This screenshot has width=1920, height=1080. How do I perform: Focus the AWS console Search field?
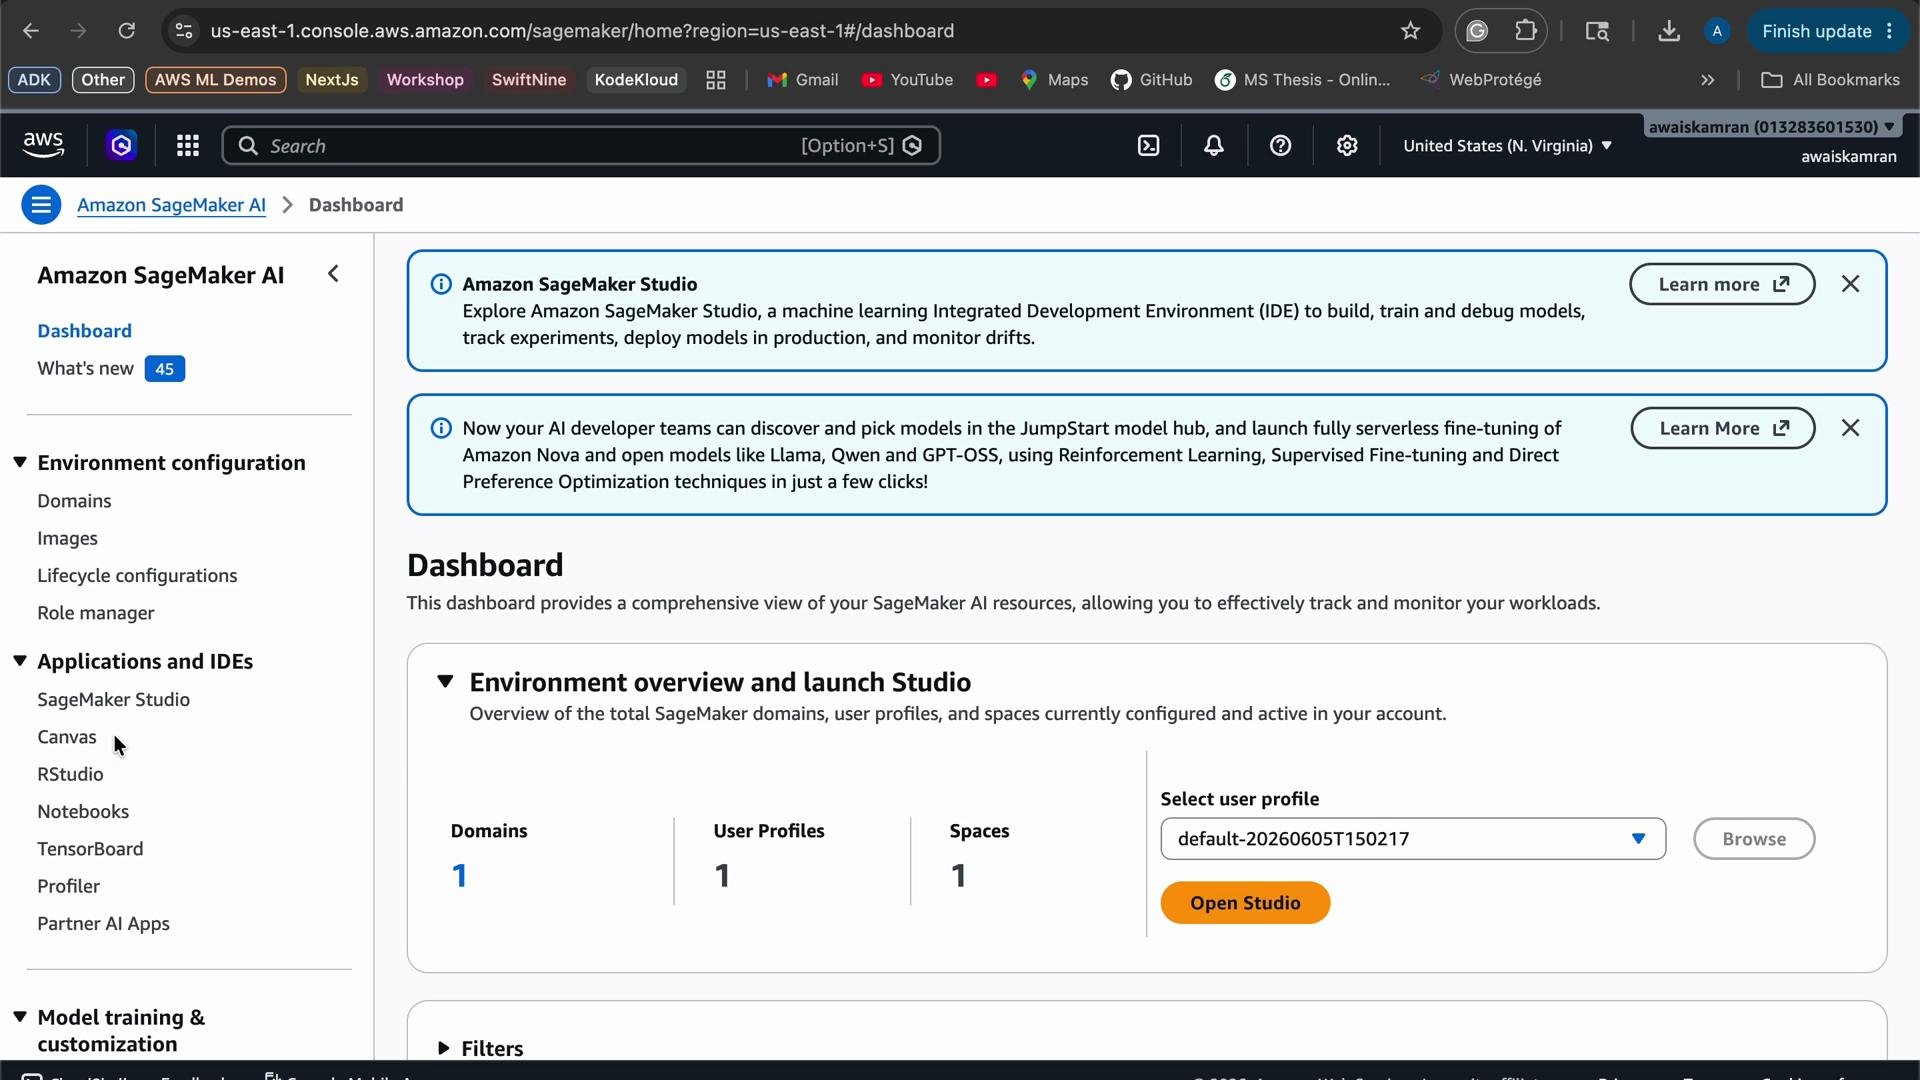pyautogui.click(x=581, y=146)
